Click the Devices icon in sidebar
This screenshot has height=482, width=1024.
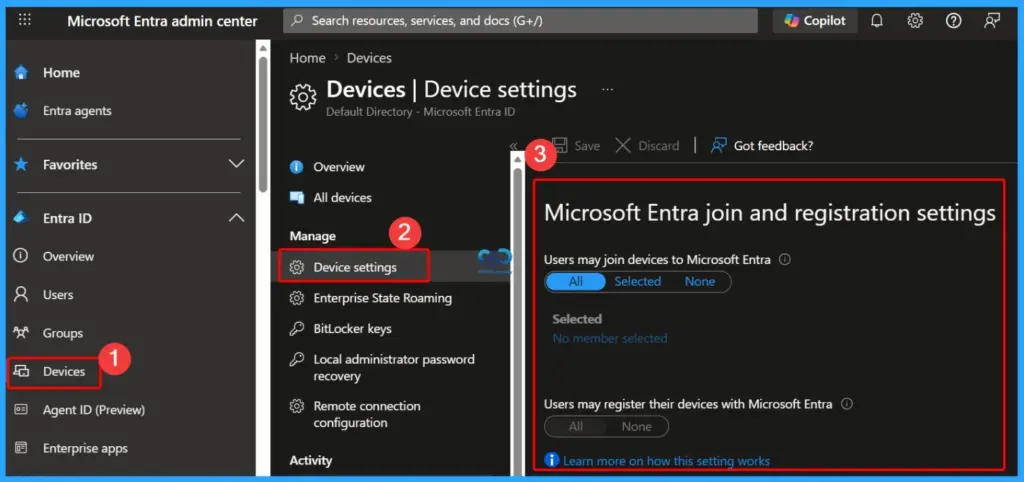tap(22, 371)
